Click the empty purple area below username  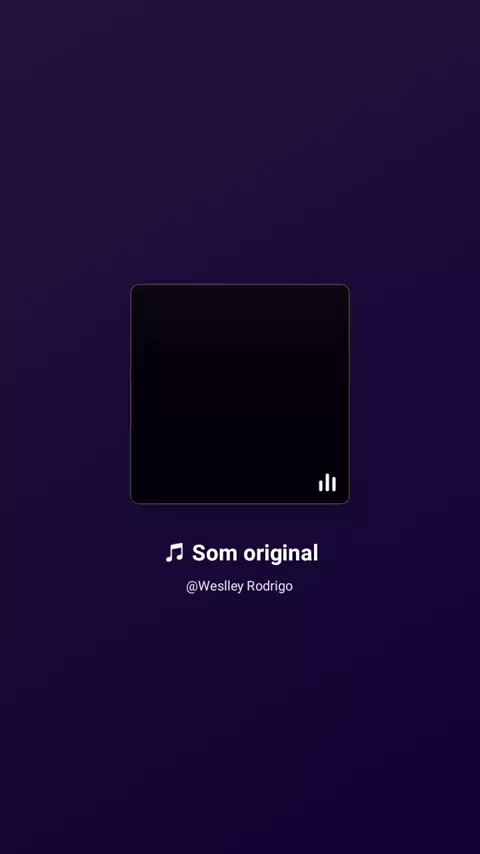[240, 724]
